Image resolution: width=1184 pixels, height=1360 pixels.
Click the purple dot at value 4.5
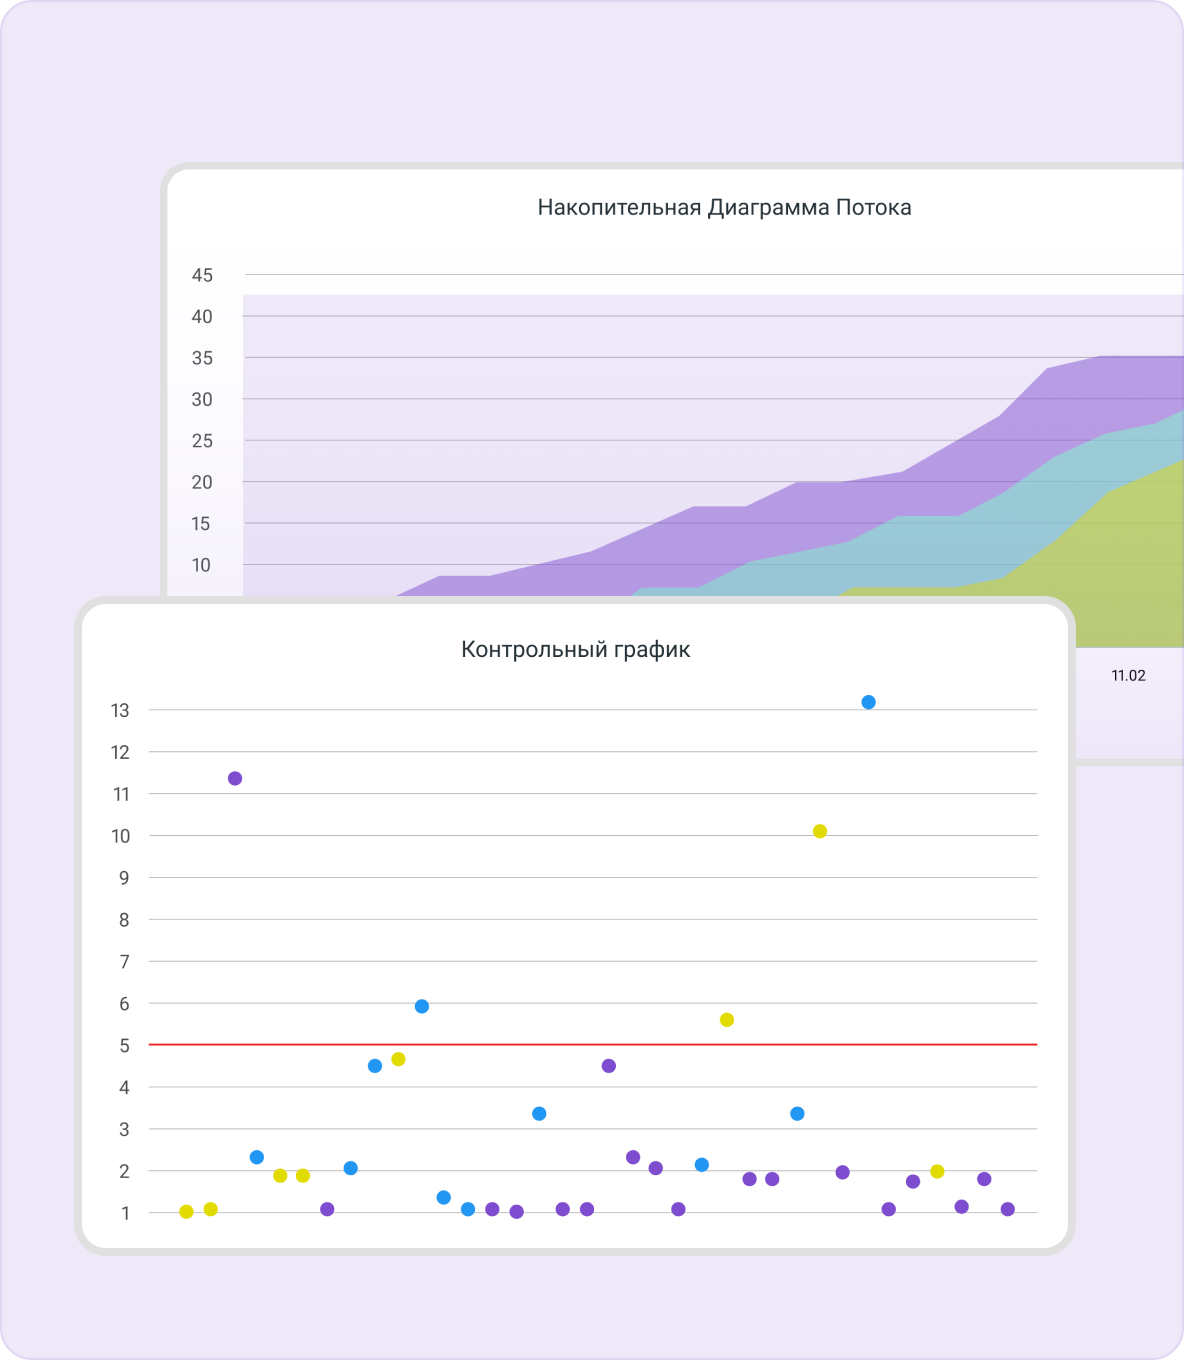tap(609, 1066)
